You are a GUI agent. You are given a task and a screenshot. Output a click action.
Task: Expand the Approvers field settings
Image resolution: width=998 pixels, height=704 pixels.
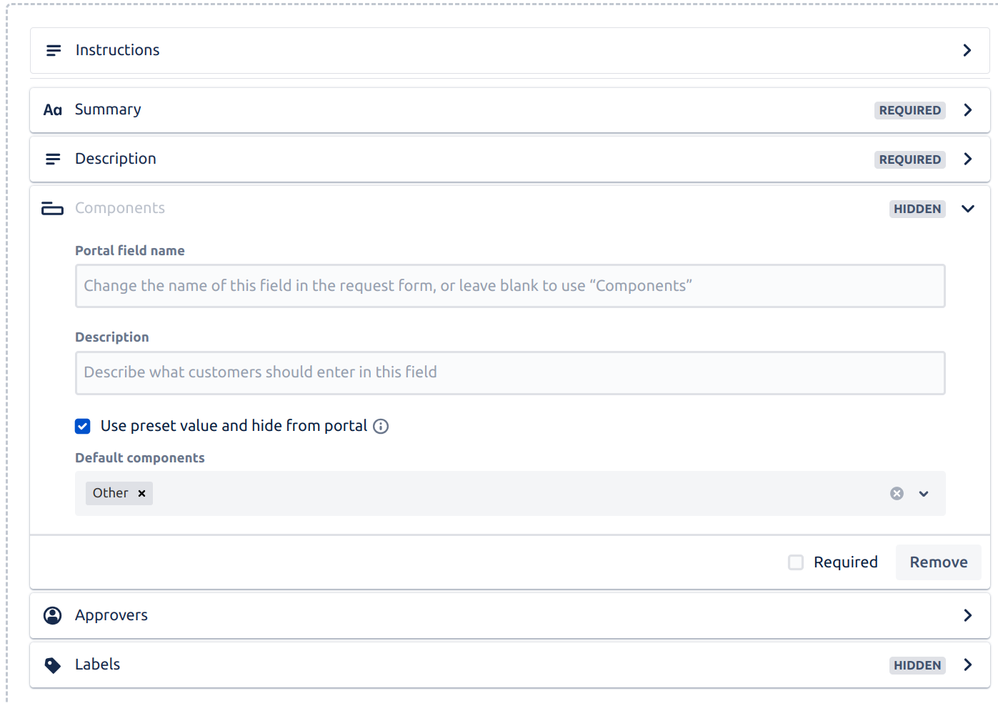[967, 614]
